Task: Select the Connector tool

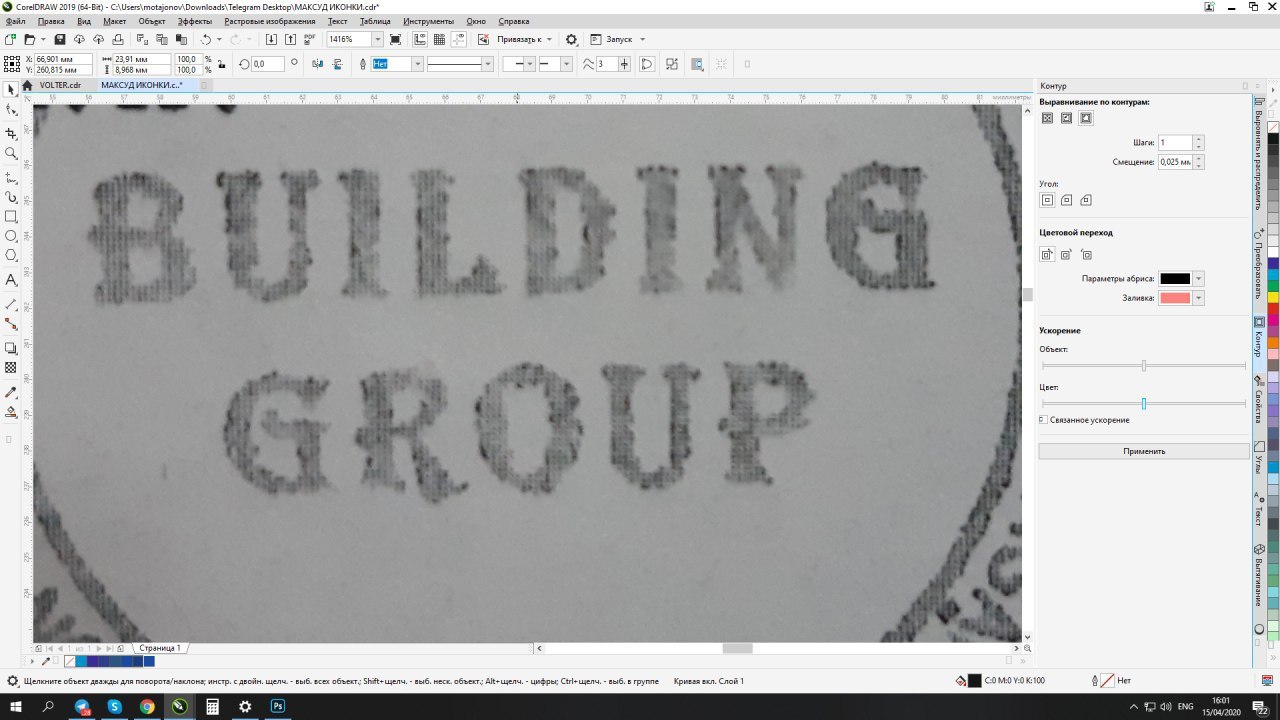Action: tap(11, 324)
